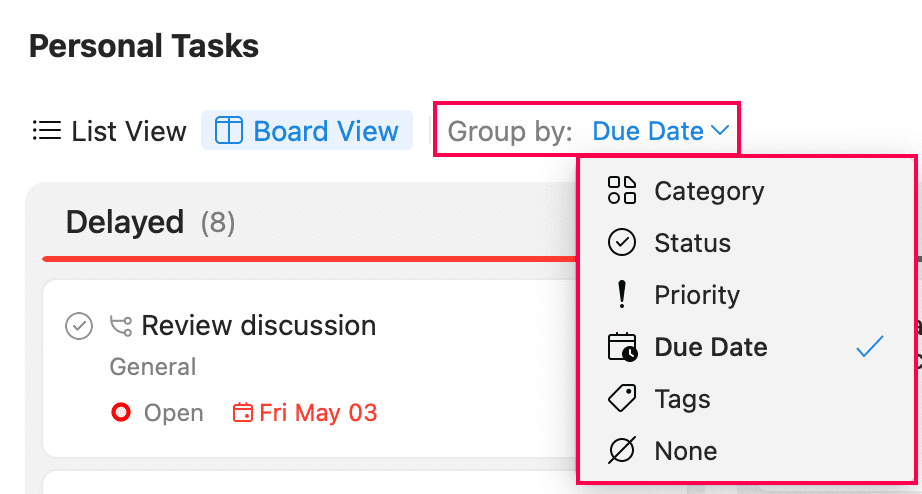Viewport: 922px width, 494px height.
Task: Group tasks by Priority
Action: [x=697, y=295]
